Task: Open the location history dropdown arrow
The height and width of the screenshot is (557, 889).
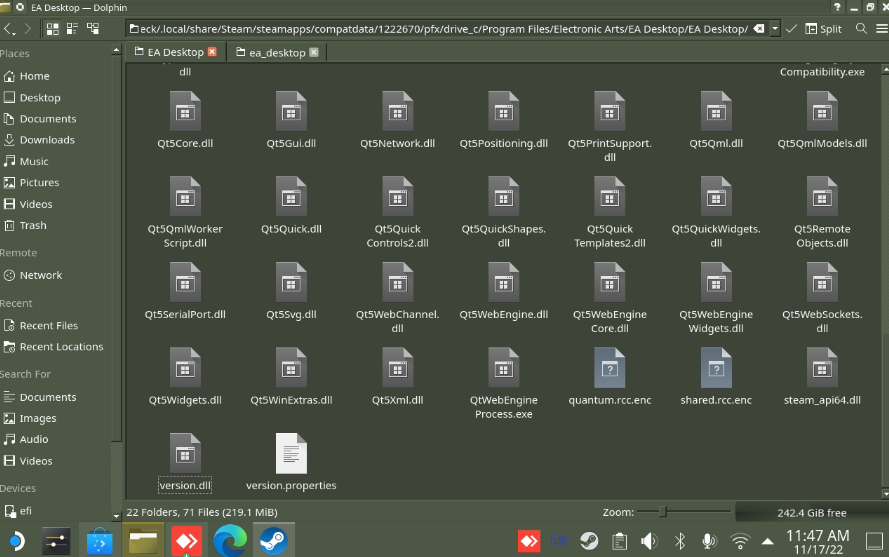Action: 774,29
